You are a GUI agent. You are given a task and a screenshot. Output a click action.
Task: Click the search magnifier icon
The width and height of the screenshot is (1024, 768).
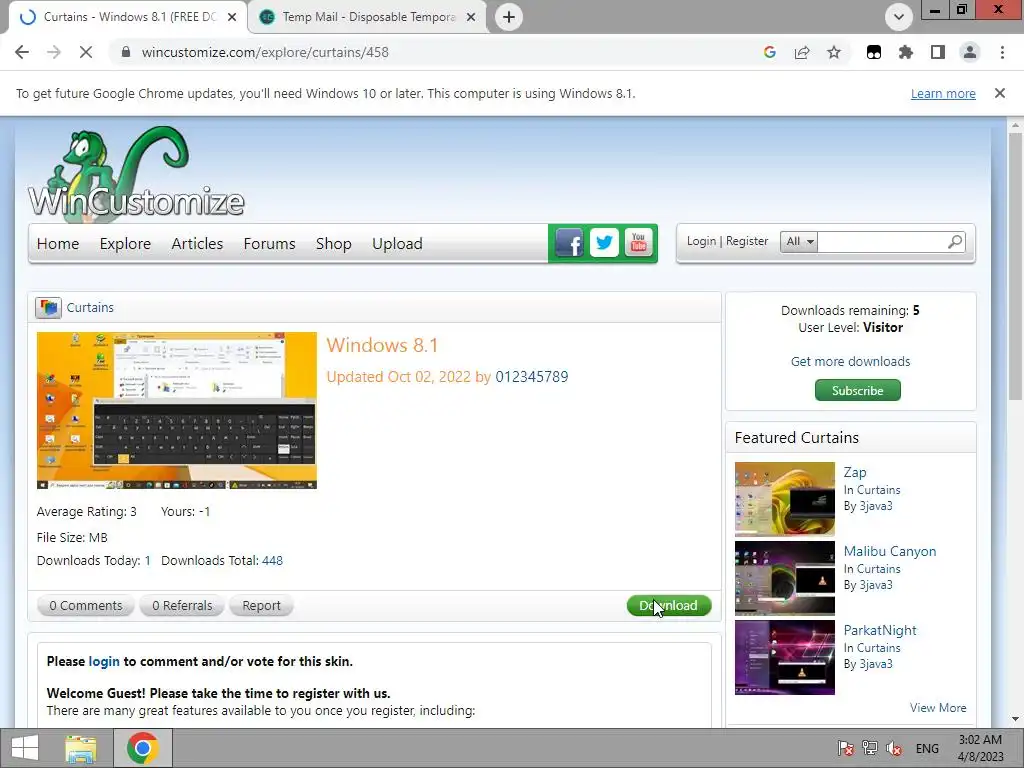(x=955, y=242)
